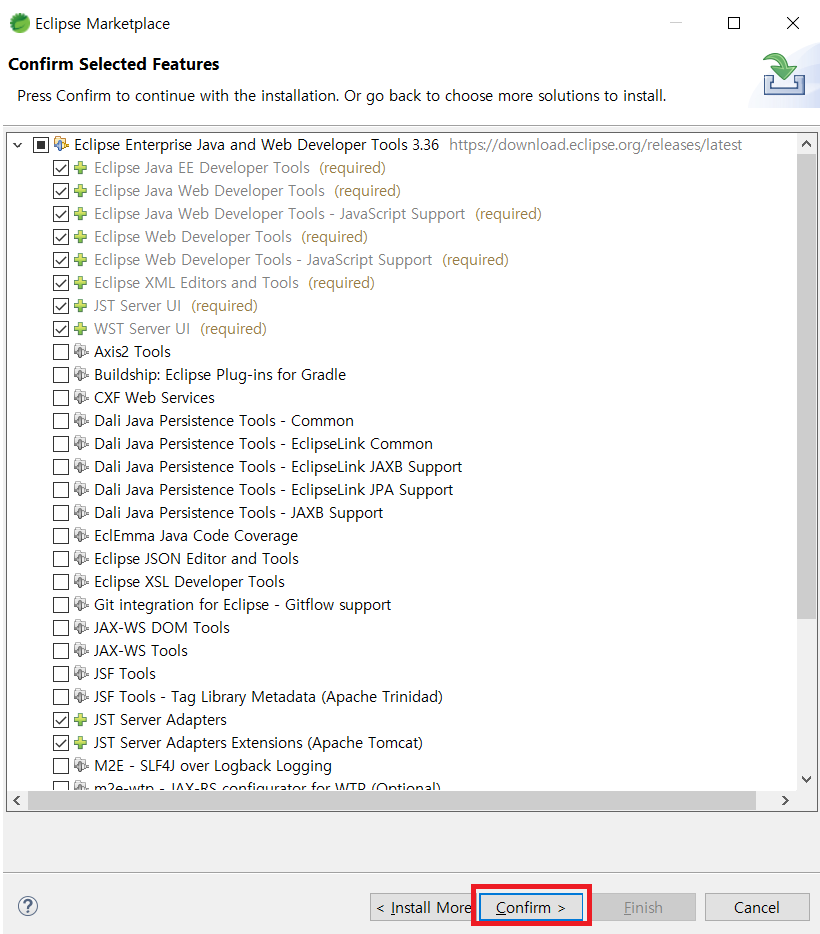The width and height of the screenshot is (820, 934).
Task: Select Eclipse Web Developer Tools - JavaScript Support row
Action: [301, 260]
